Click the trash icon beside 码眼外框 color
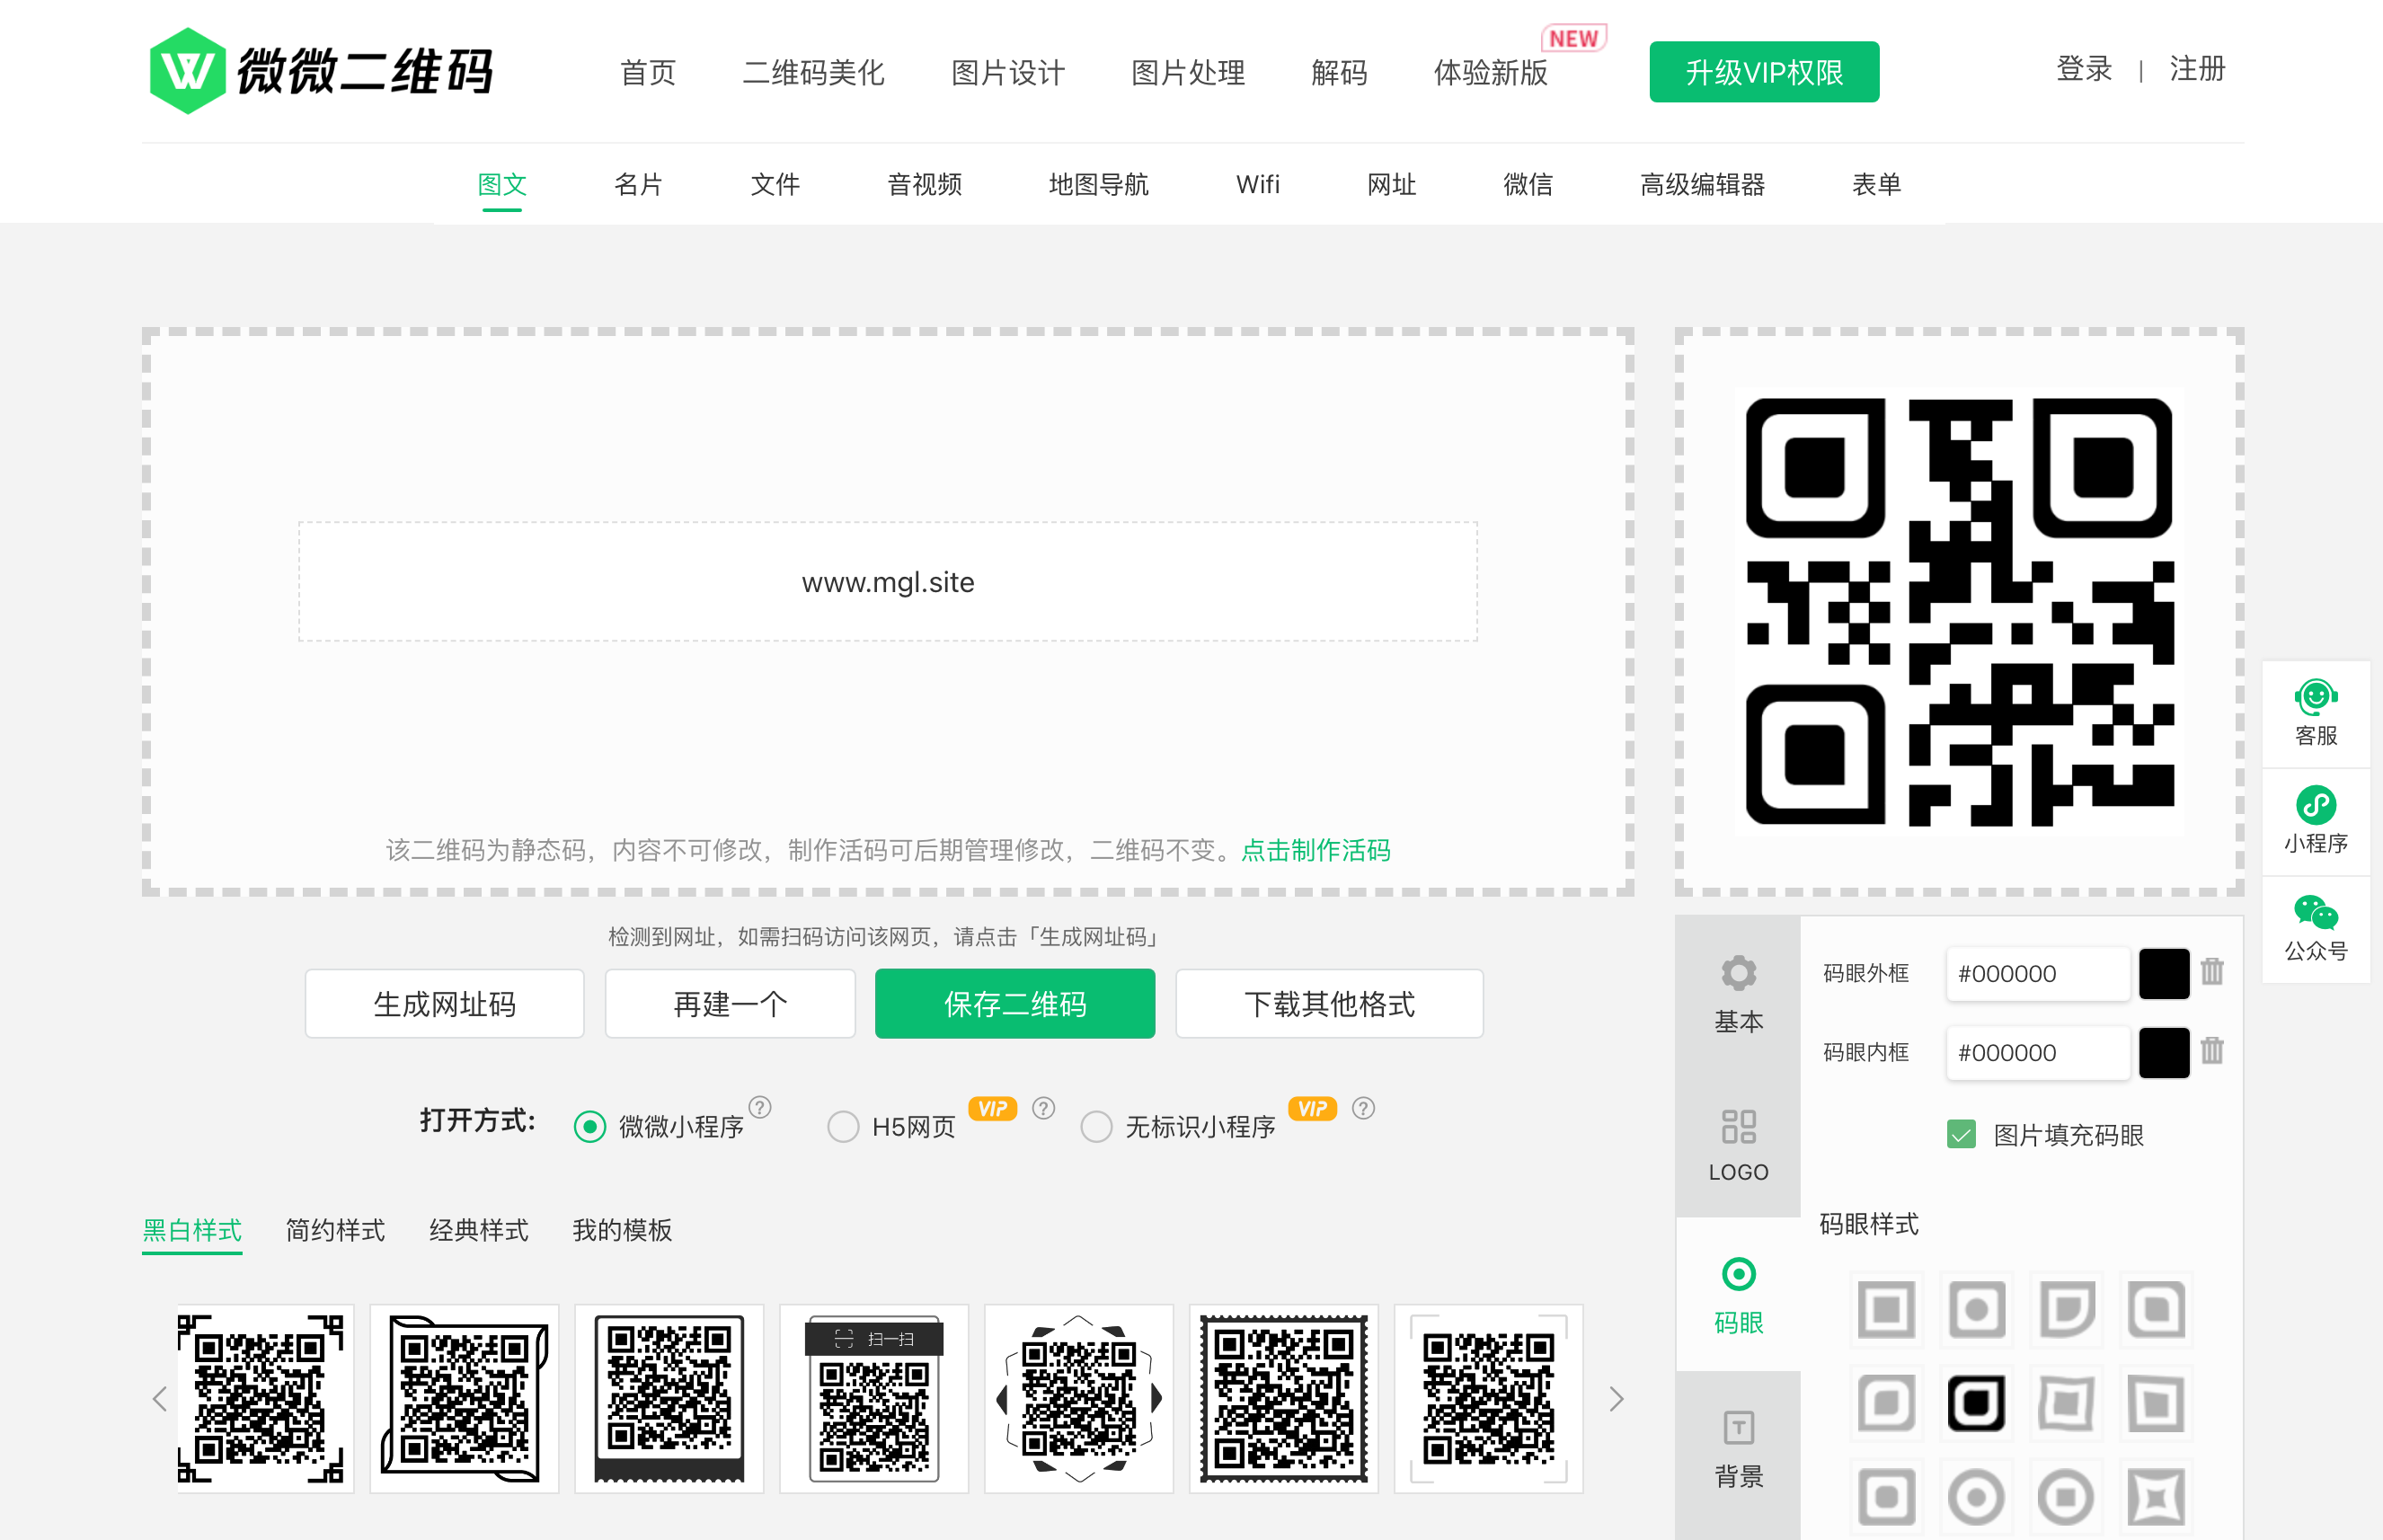2383x1540 pixels. pos(2211,972)
